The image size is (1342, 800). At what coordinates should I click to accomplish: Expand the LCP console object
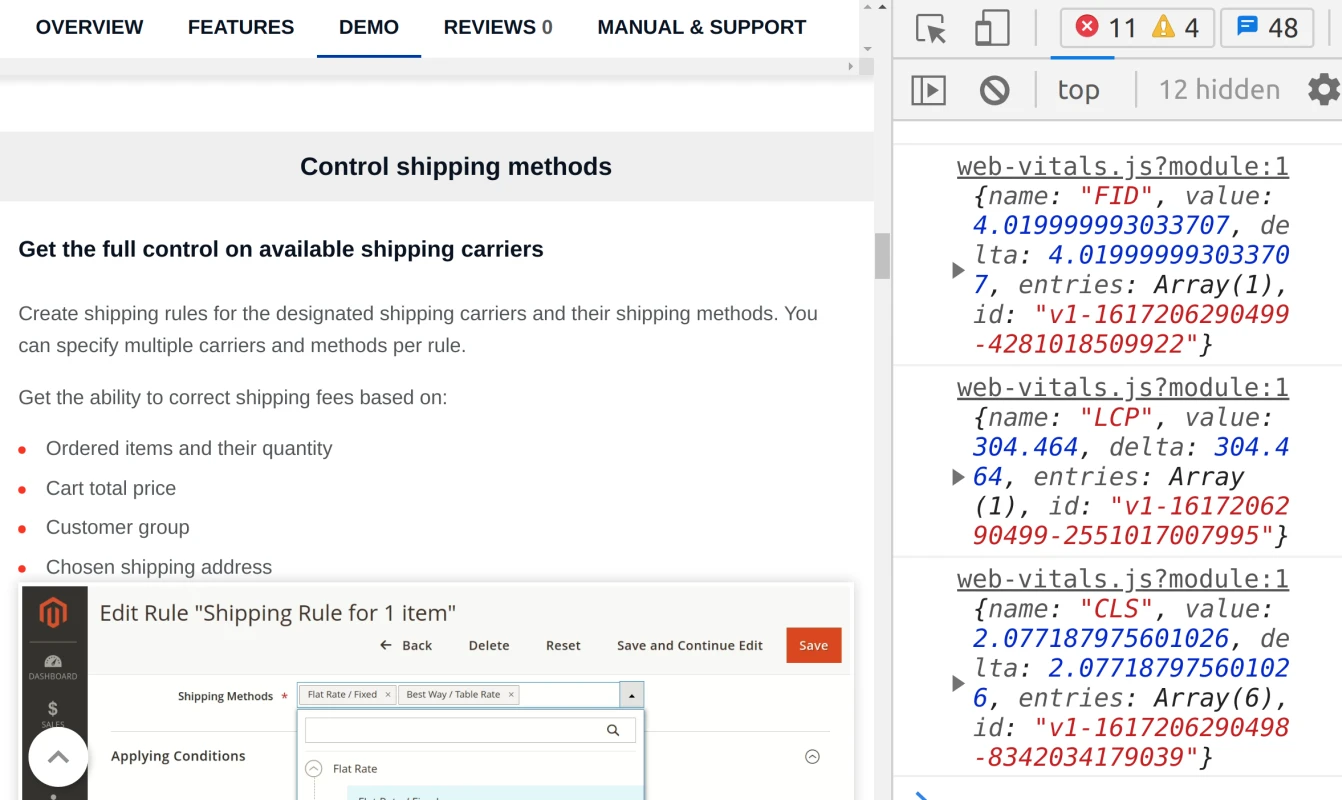958,477
